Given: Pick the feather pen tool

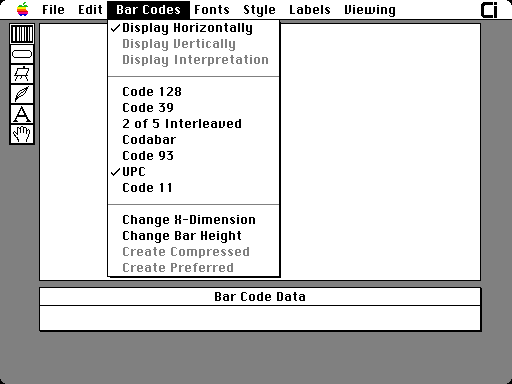Looking at the screenshot, I should coord(22,94).
